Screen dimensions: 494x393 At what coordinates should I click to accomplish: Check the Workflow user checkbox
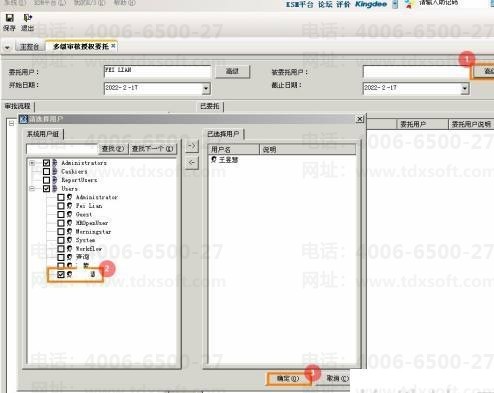(61, 249)
